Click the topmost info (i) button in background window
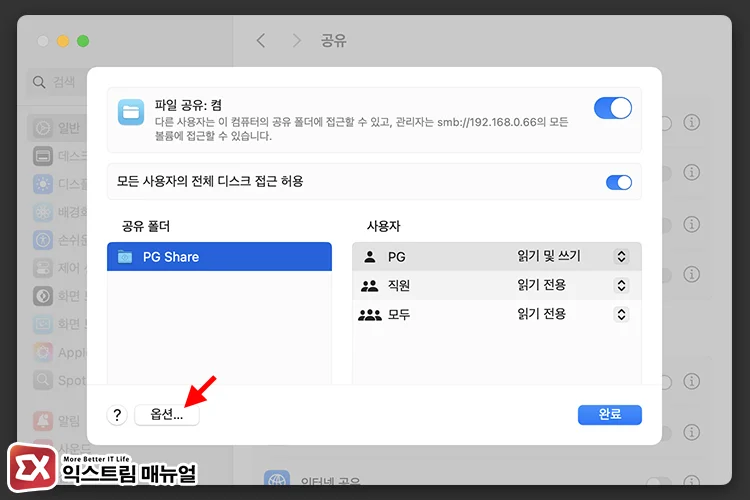This screenshot has width=750, height=500. click(692, 122)
